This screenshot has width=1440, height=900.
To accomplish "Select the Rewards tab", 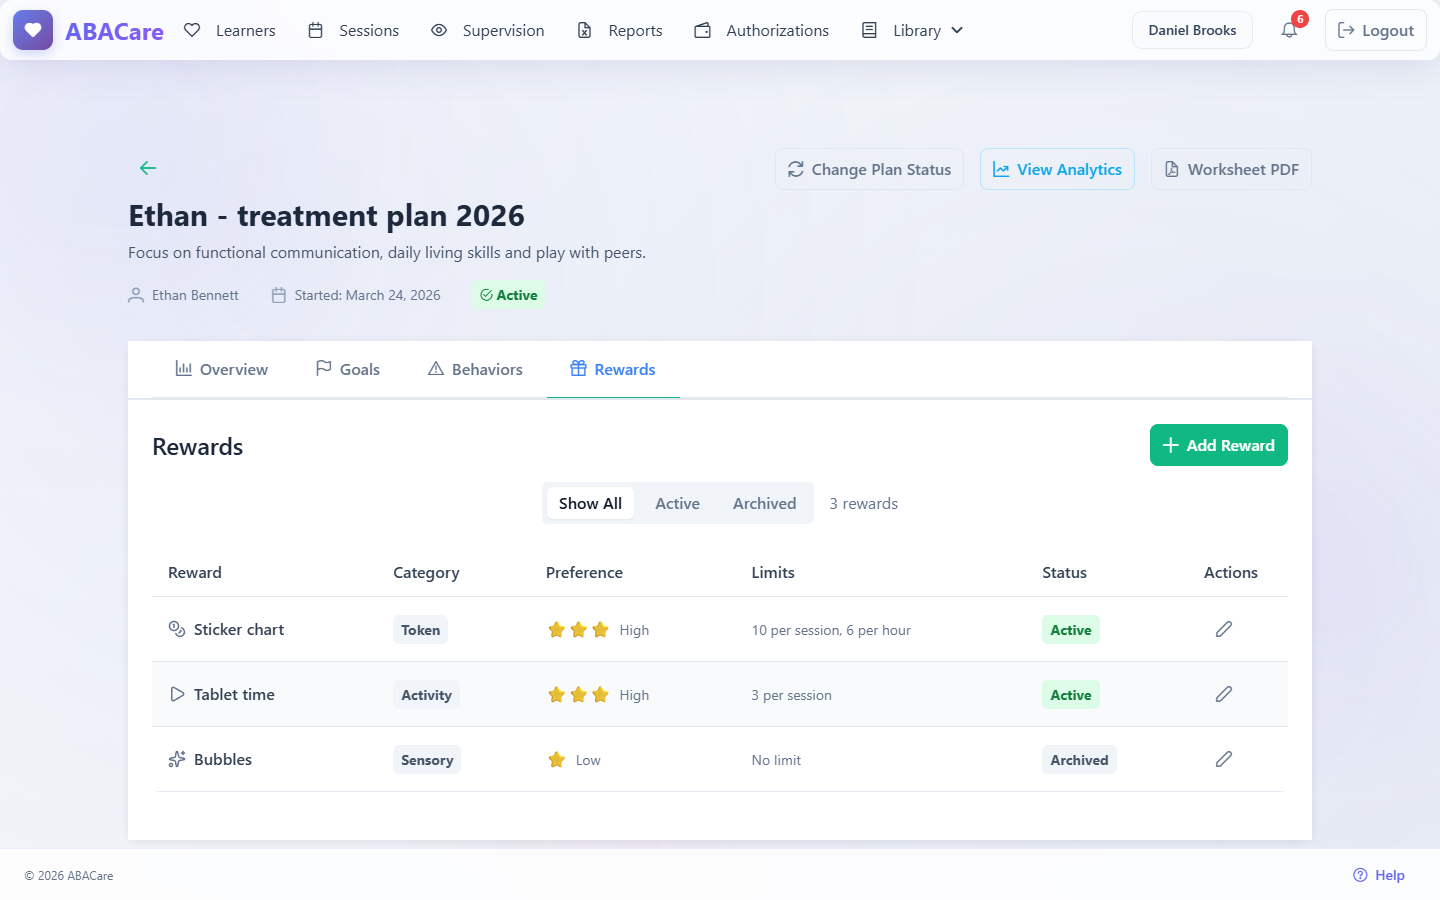I will pos(613,369).
